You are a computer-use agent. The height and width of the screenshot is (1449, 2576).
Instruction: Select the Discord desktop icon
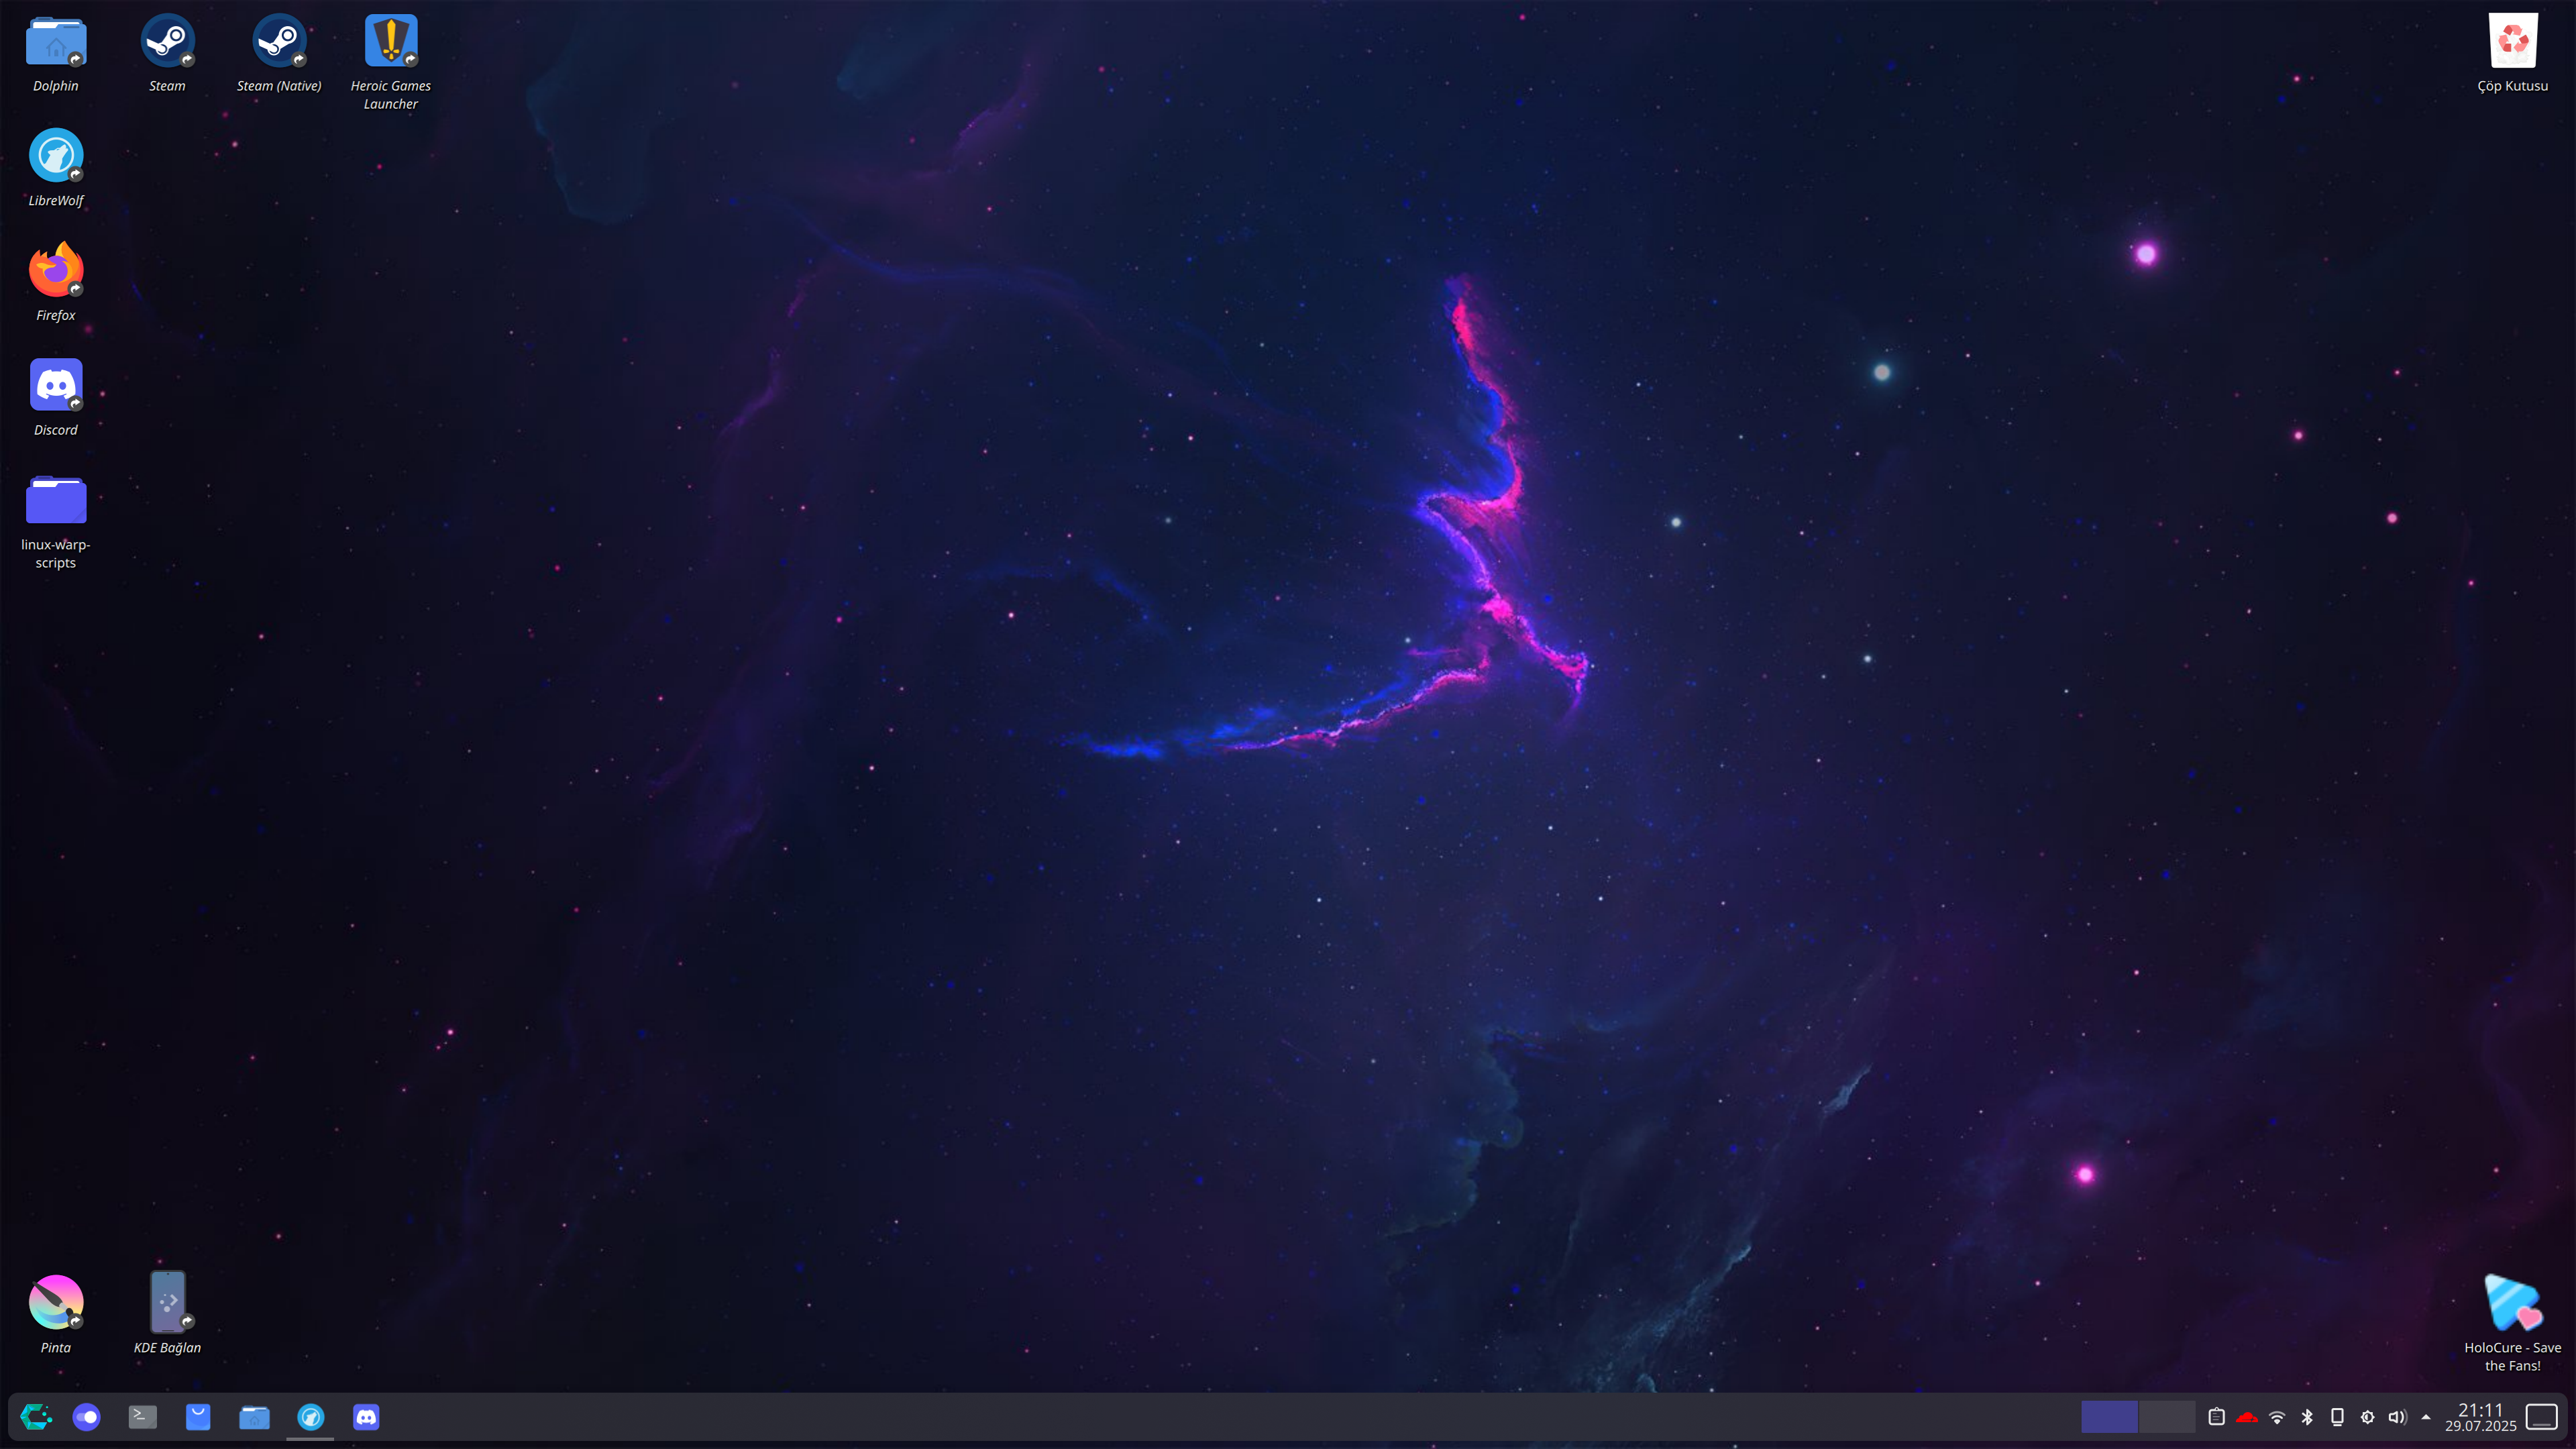pyautogui.click(x=55, y=398)
